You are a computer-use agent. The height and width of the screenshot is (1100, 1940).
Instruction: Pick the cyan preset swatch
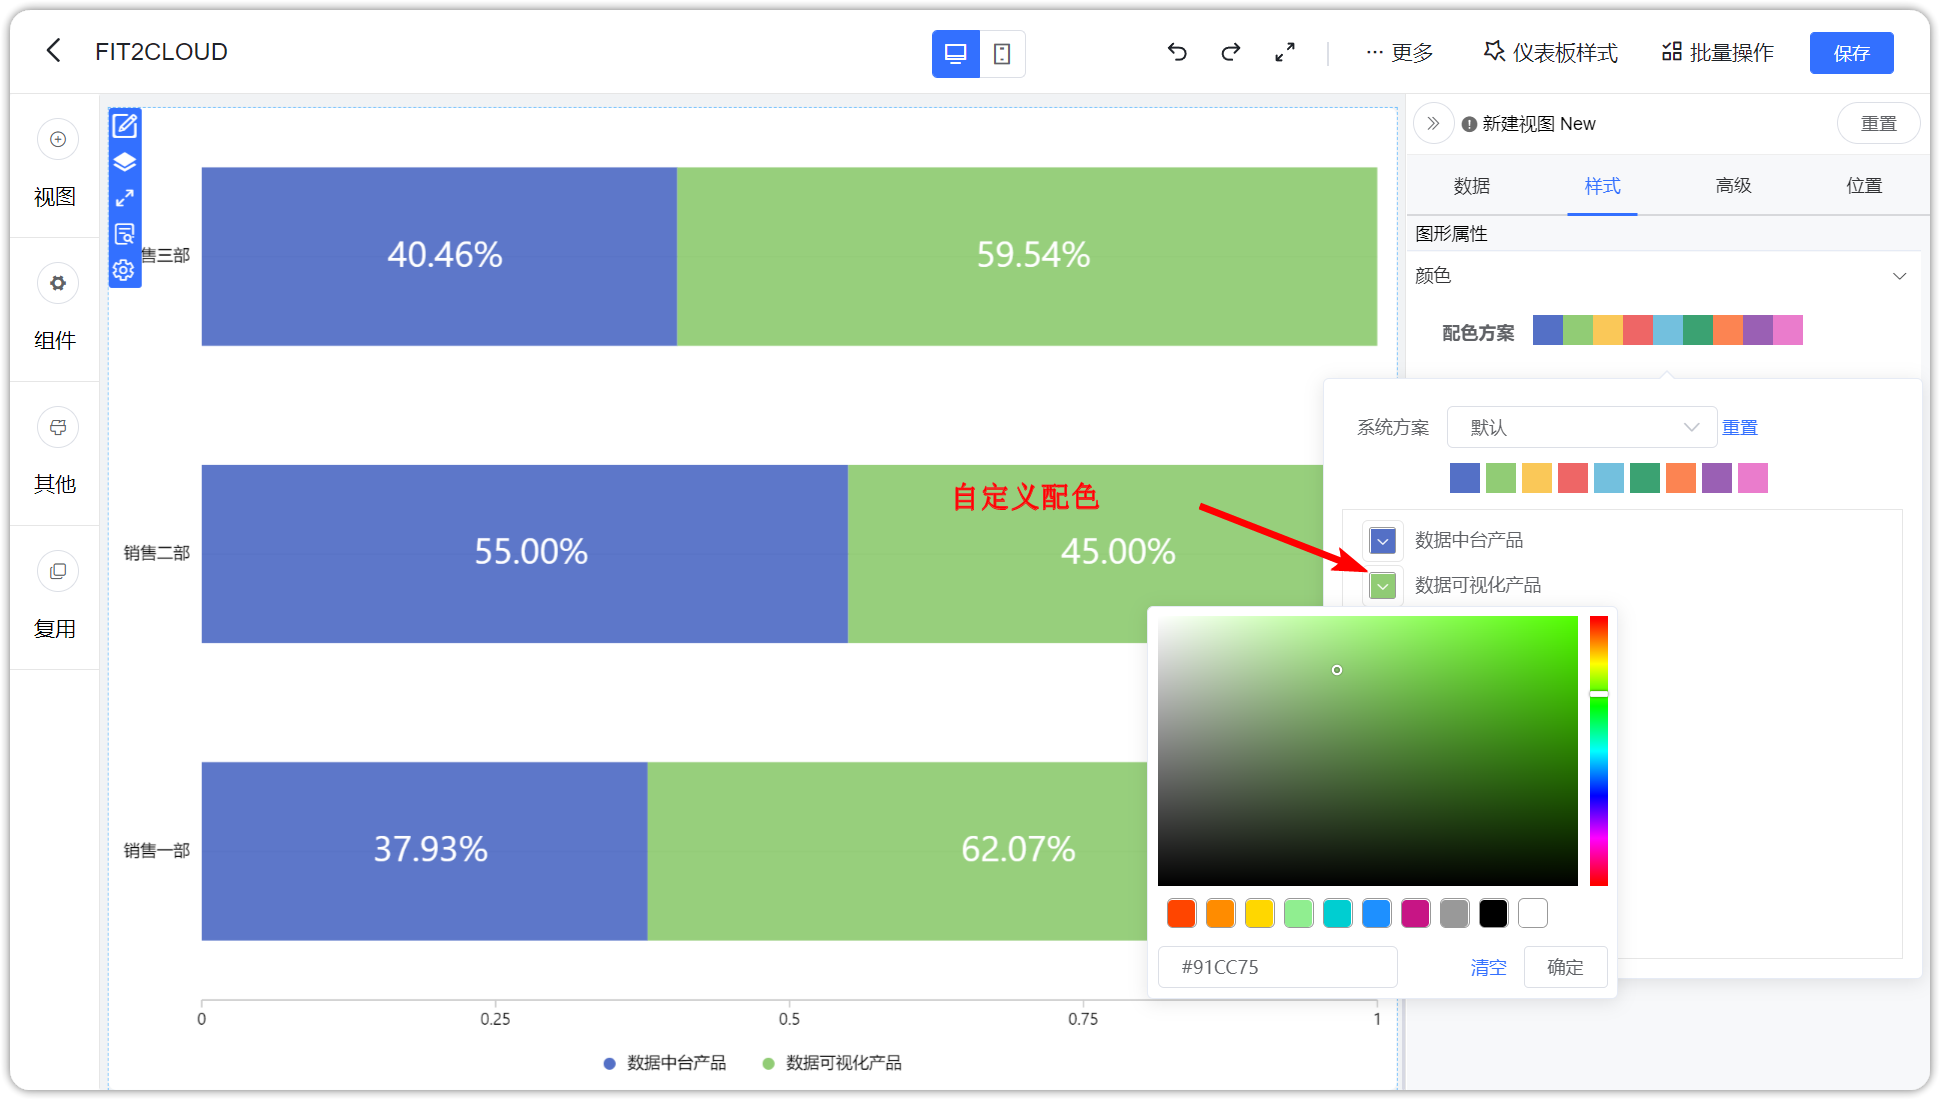1337,913
